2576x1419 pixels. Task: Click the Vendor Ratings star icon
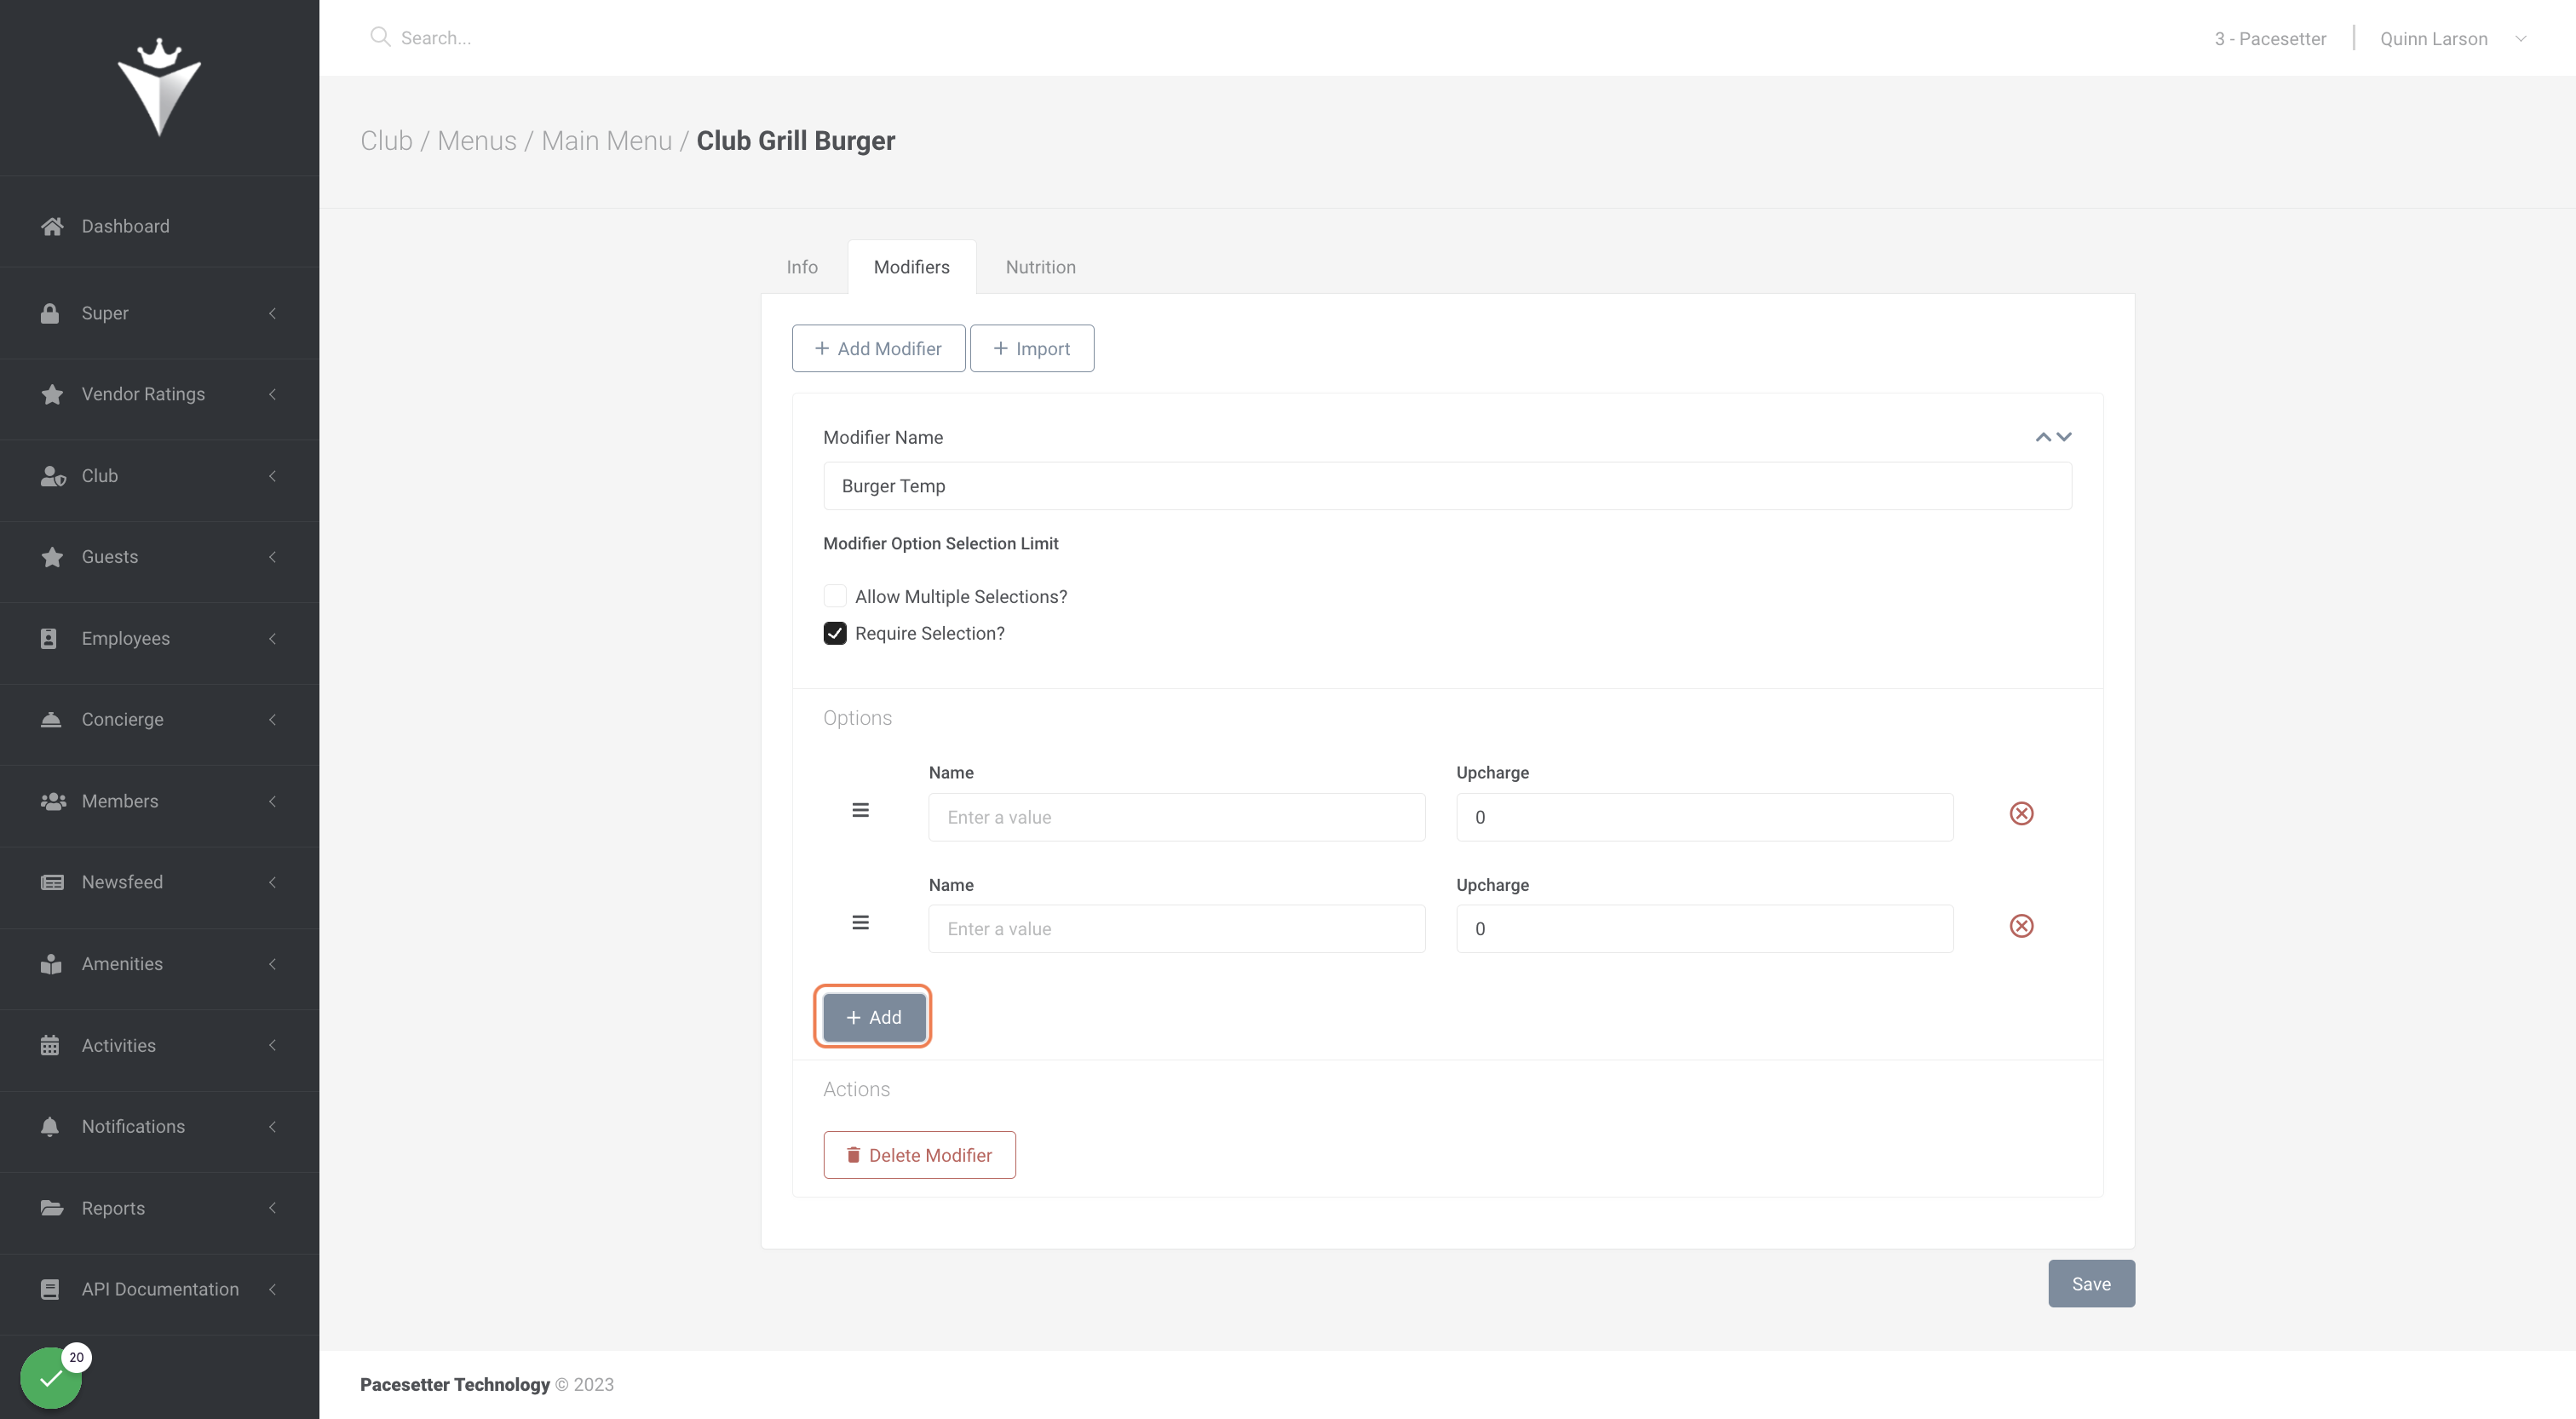pos(52,394)
